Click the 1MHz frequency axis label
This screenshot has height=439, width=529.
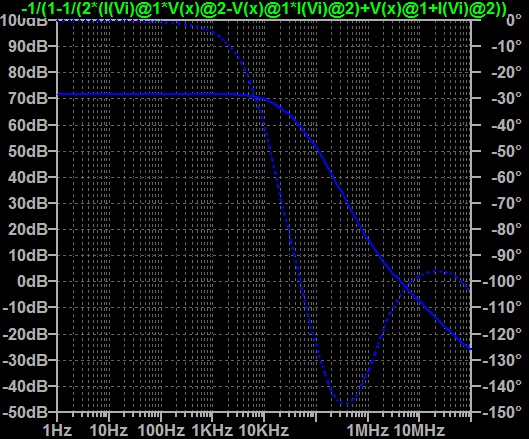(x=368, y=431)
